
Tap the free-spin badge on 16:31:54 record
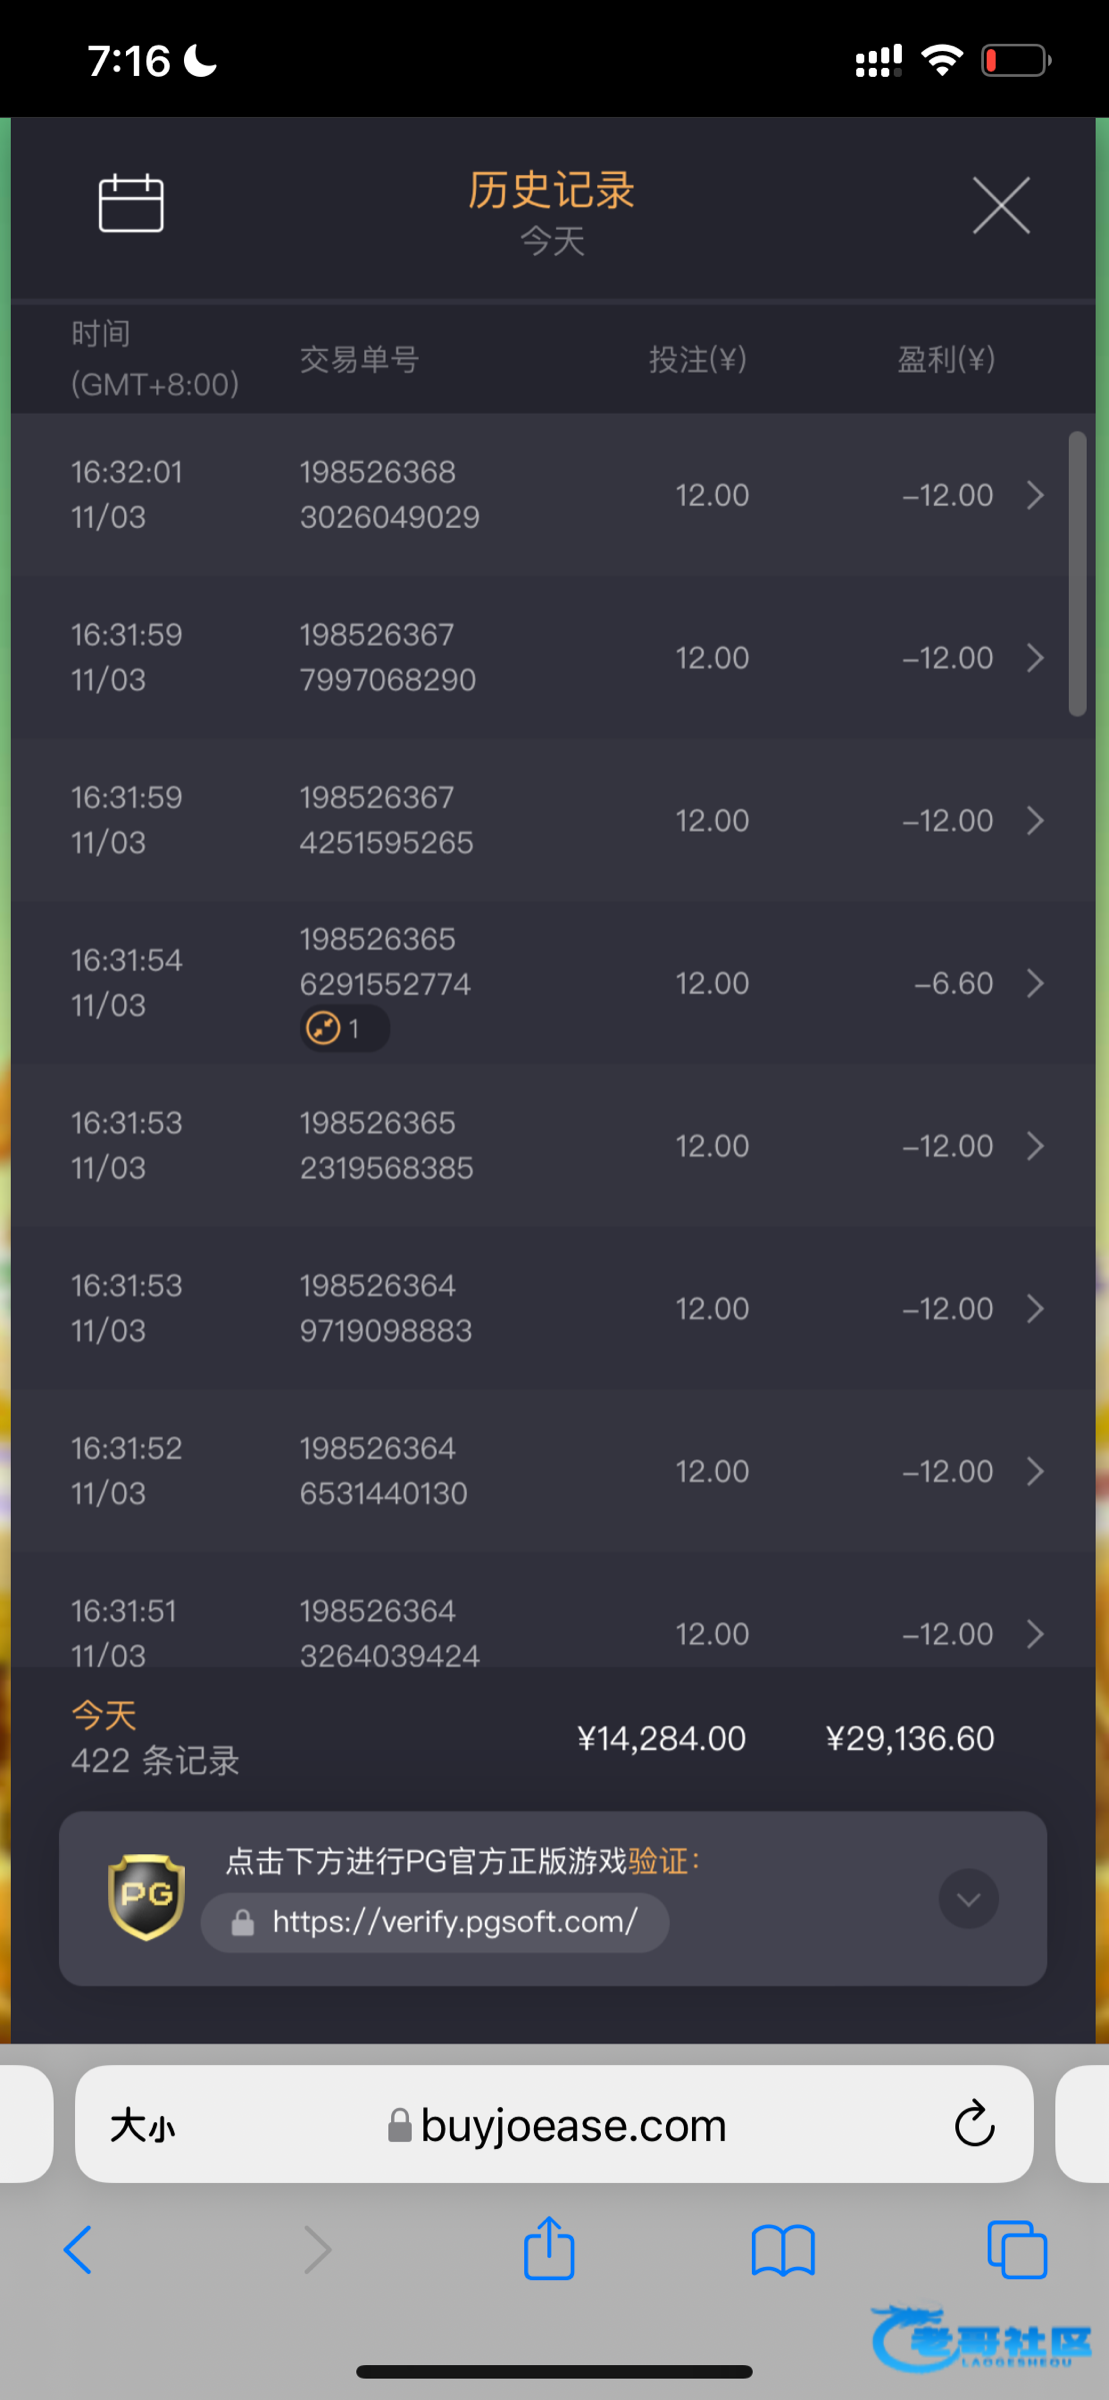(x=343, y=1028)
